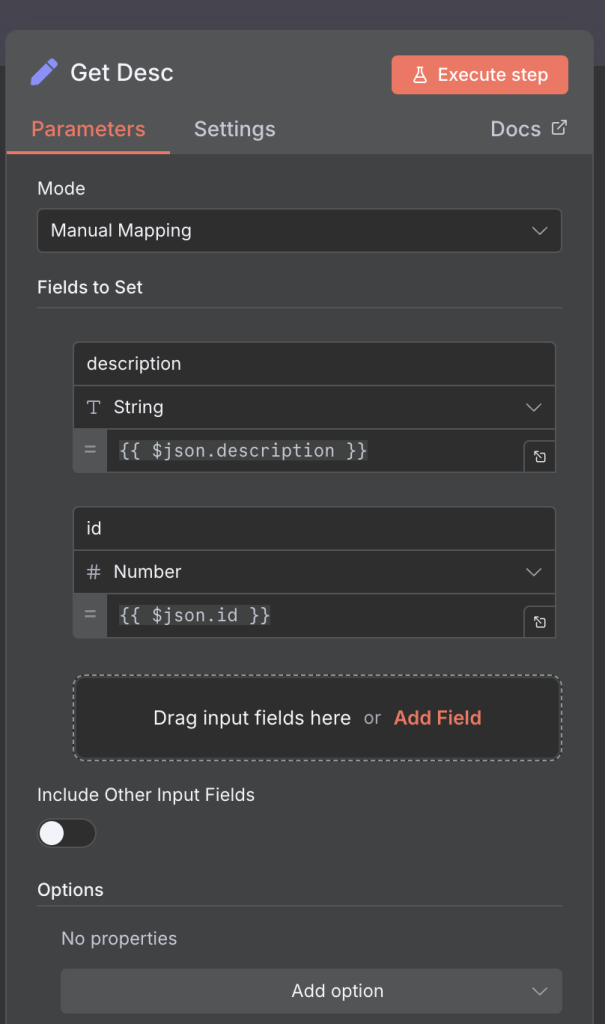The image size is (605, 1024).
Task: Enable Include Other Input Fields toggle
Action: tap(66, 833)
